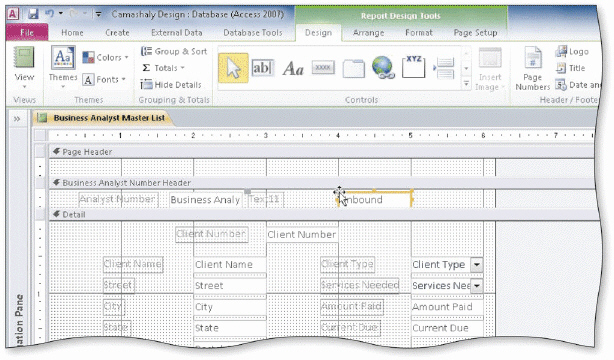
Task: Open the Undo history dropdown arrow
Action: [61, 14]
